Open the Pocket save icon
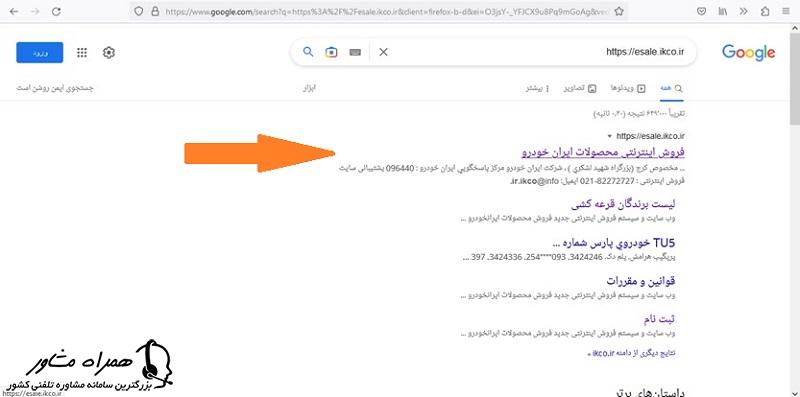800x397 pixels. point(702,11)
